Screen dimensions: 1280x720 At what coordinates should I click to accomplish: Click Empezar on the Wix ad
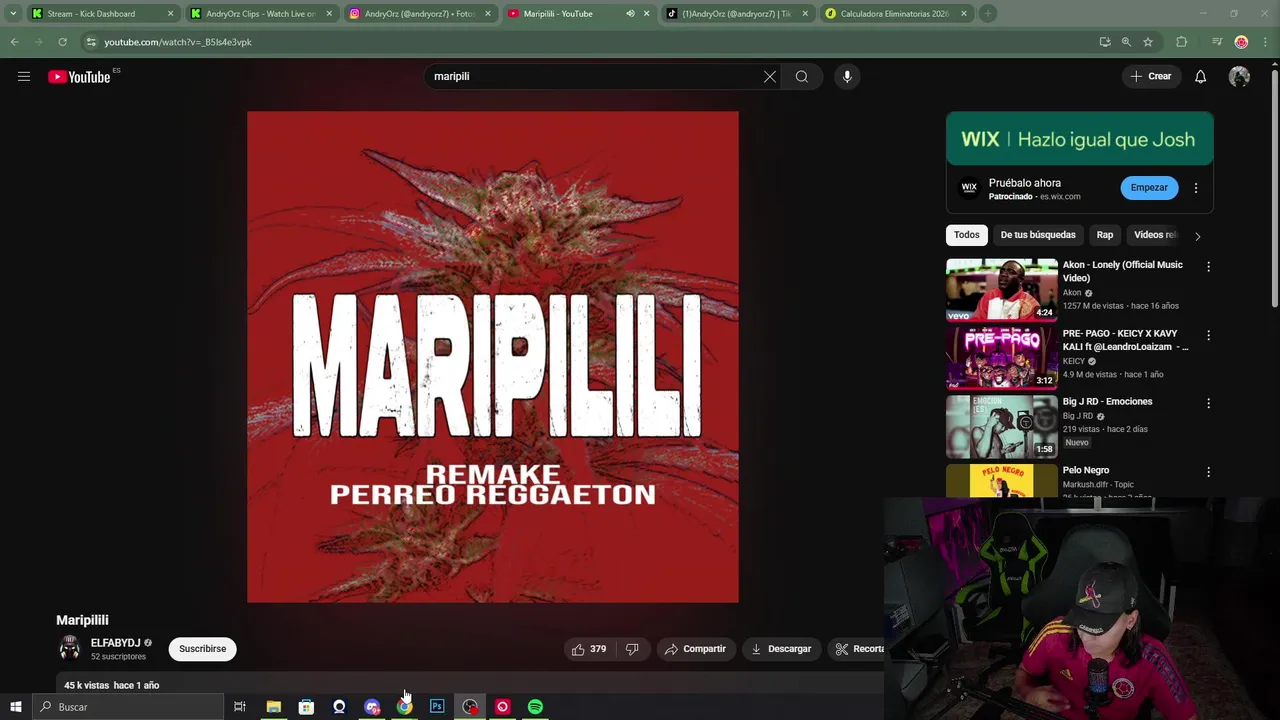1149,188
